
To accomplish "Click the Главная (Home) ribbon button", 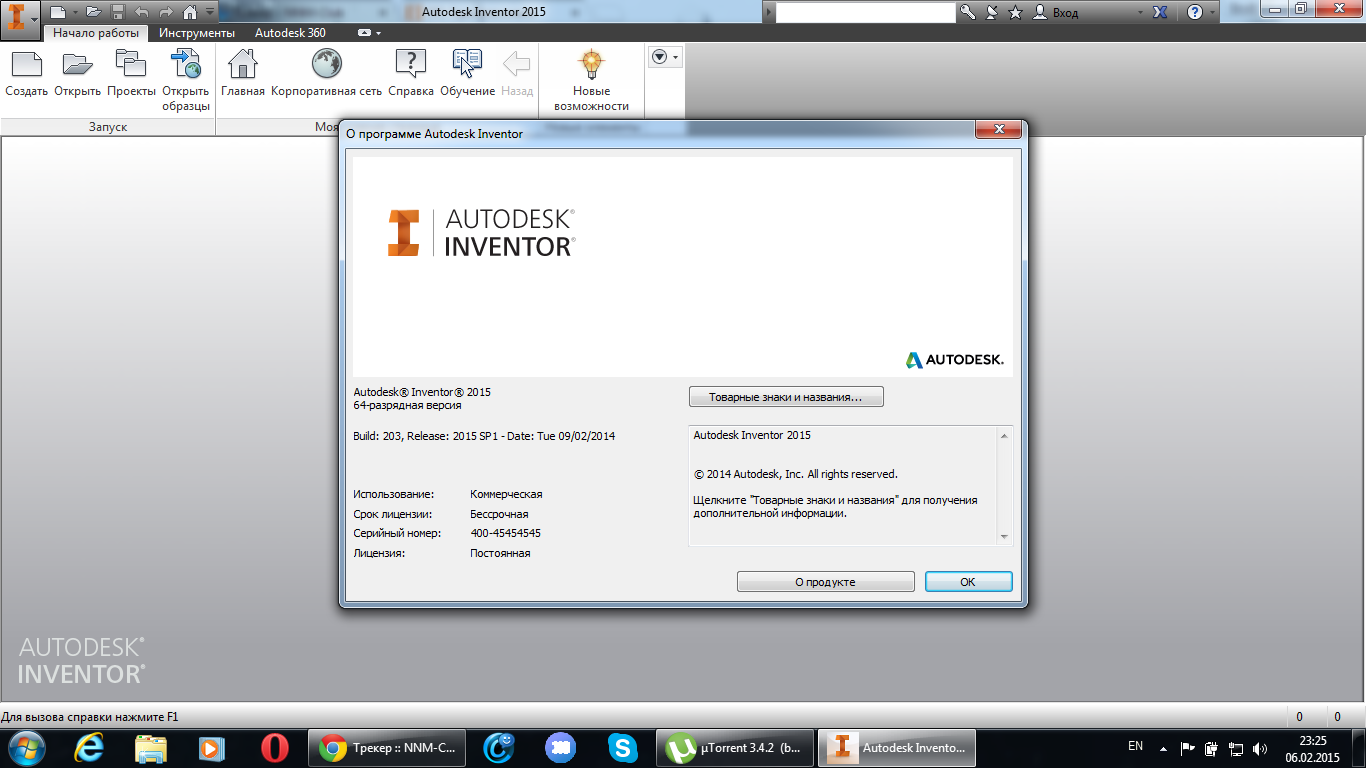I will click(x=243, y=73).
